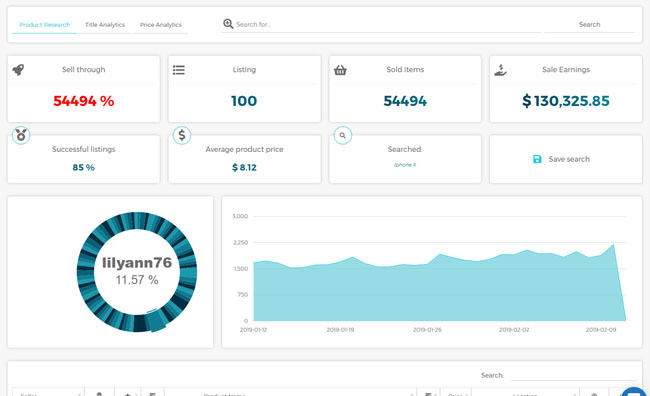650x396 pixels.
Task: Click the 'lilyann76' label inside donut
Action: point(137,262)
